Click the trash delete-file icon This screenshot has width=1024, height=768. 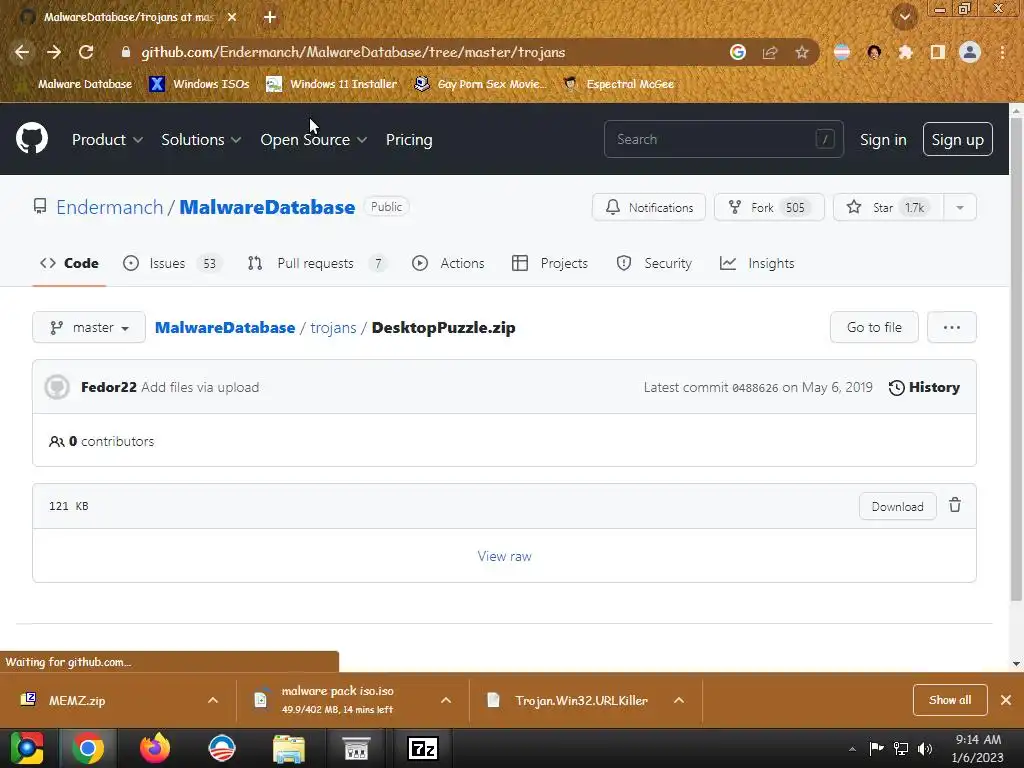click(955, 505)
